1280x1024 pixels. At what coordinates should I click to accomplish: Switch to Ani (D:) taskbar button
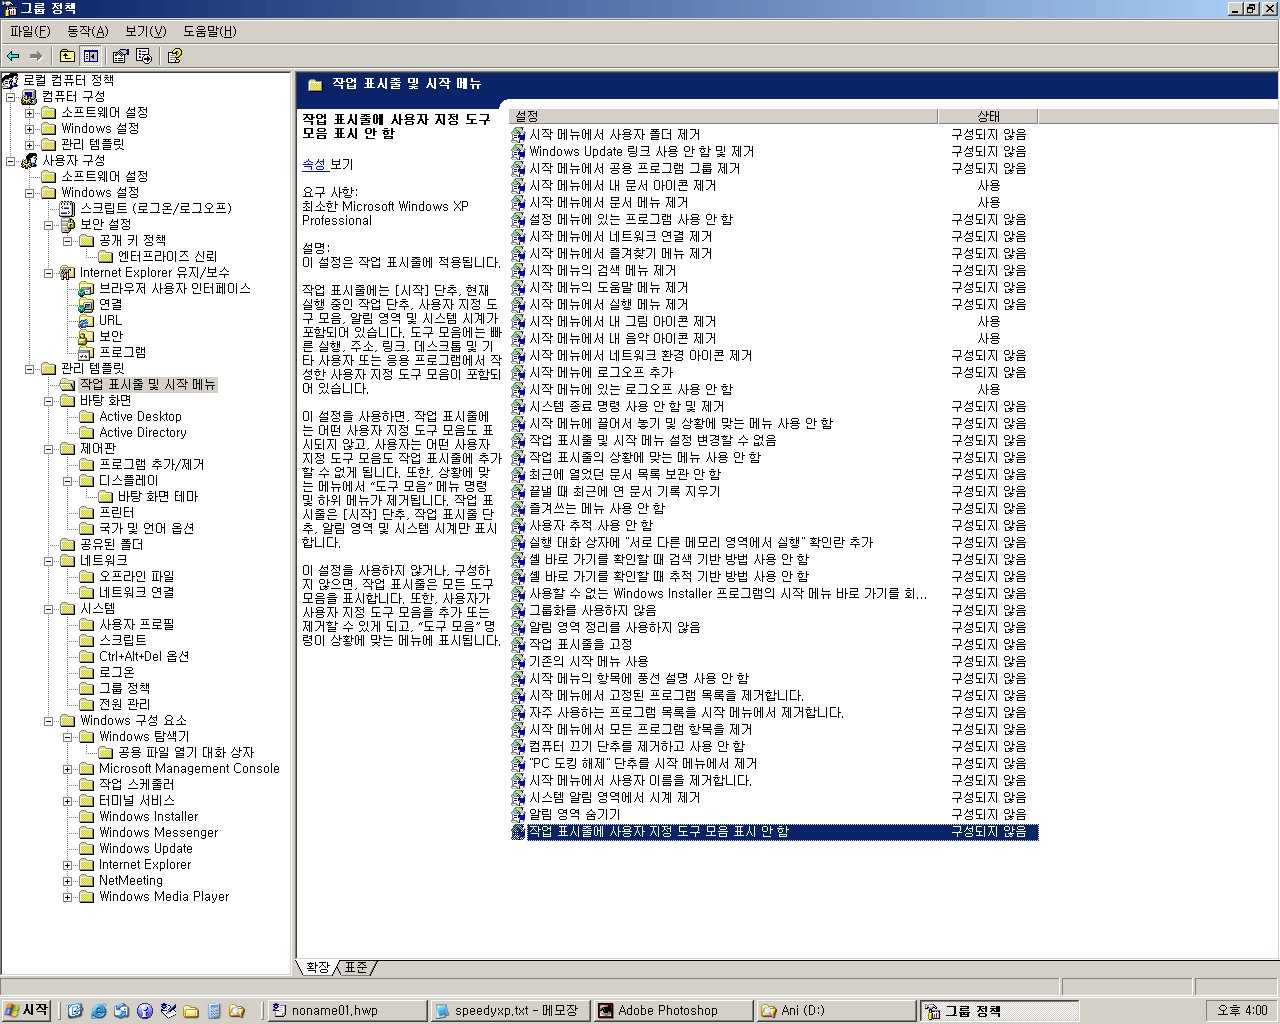(x=836, y=1011)
